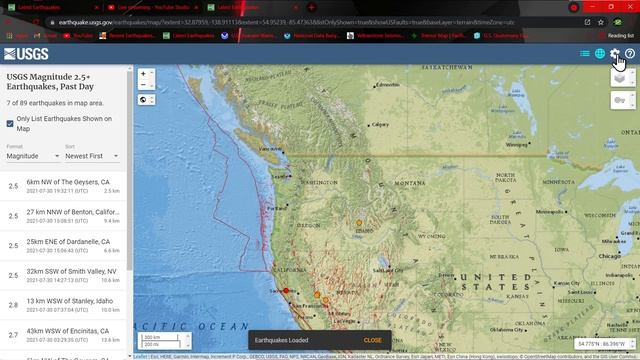Open the Reading list button

click(616, 36)
